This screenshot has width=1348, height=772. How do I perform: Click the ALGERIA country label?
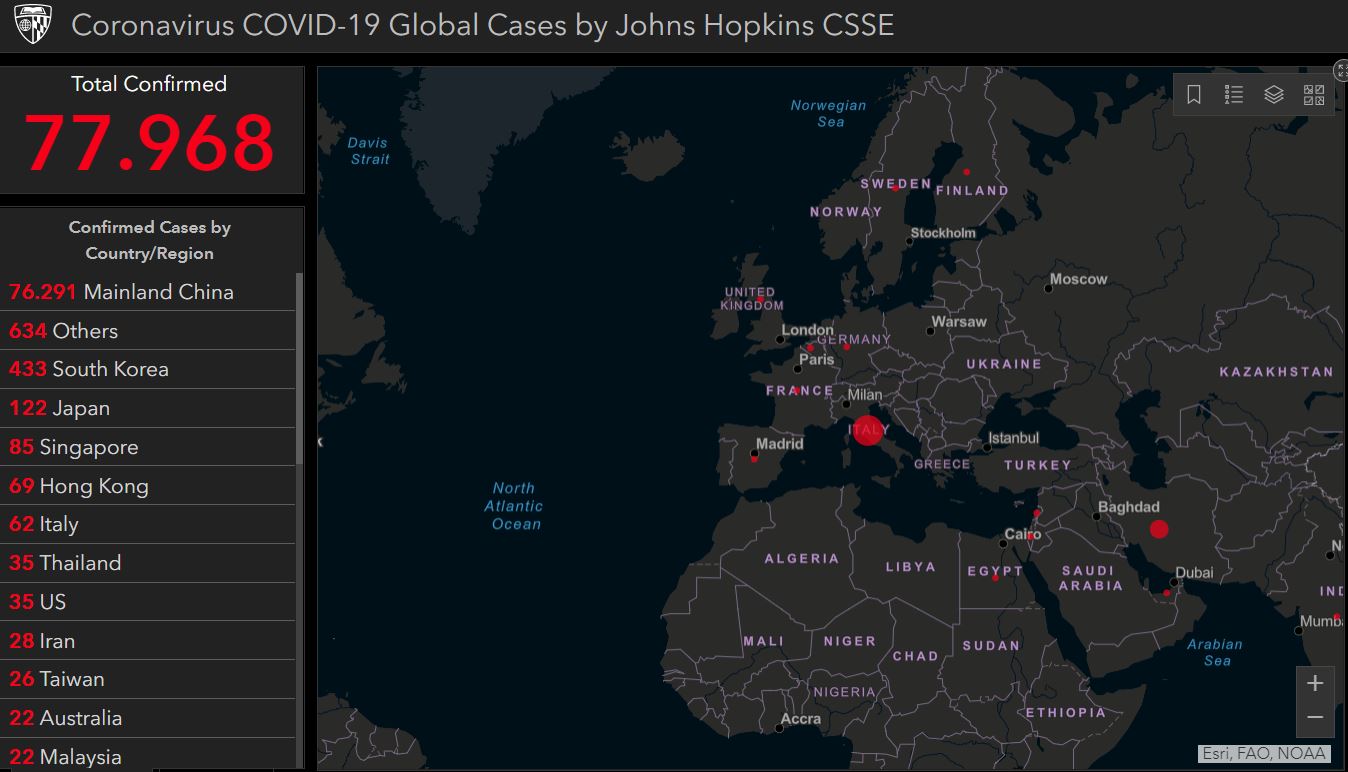(802, 558)
